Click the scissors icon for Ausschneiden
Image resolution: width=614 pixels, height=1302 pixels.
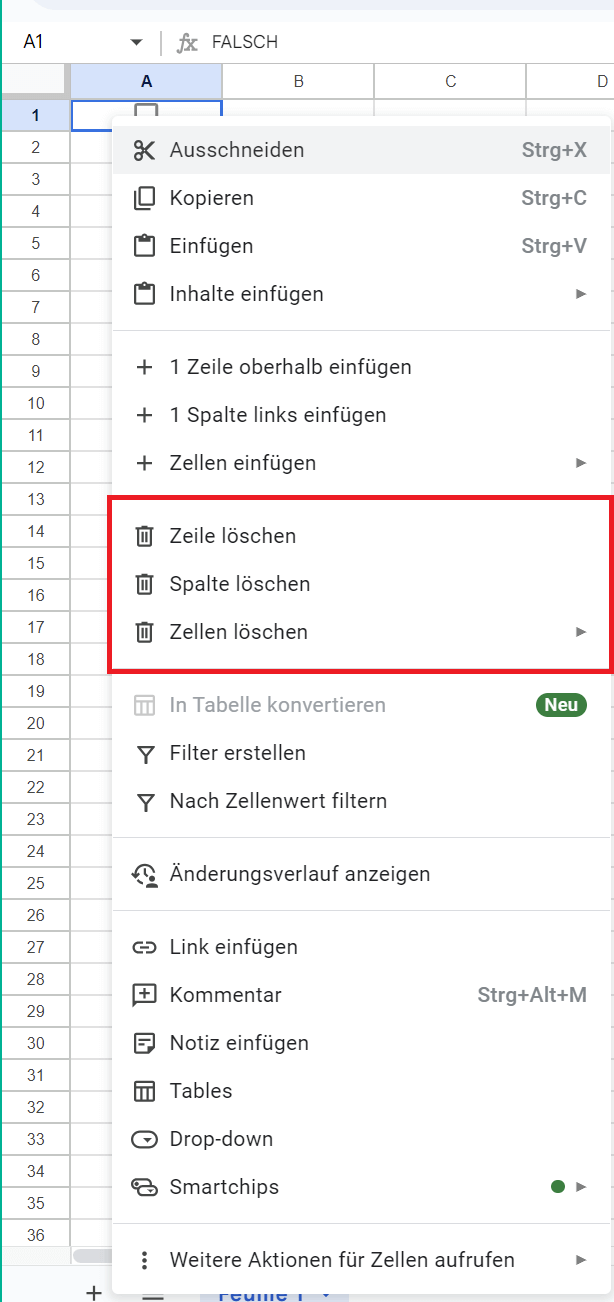tap(145, 150)
